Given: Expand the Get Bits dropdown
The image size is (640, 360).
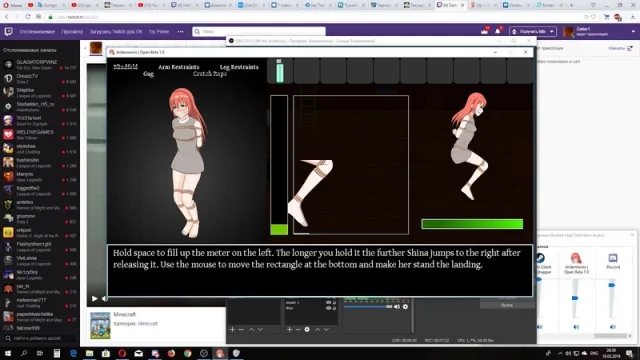Looking at the screenshot, I should pos(552,31).
